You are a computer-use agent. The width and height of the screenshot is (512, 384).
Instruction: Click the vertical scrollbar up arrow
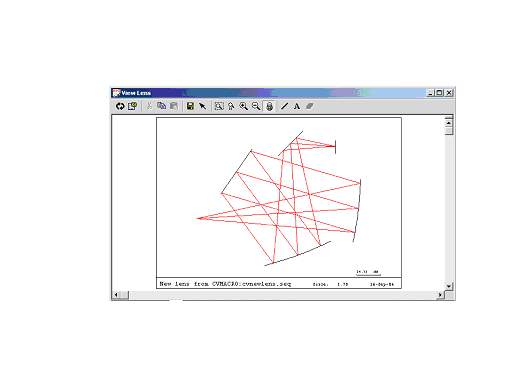click(x=449, y=123)
